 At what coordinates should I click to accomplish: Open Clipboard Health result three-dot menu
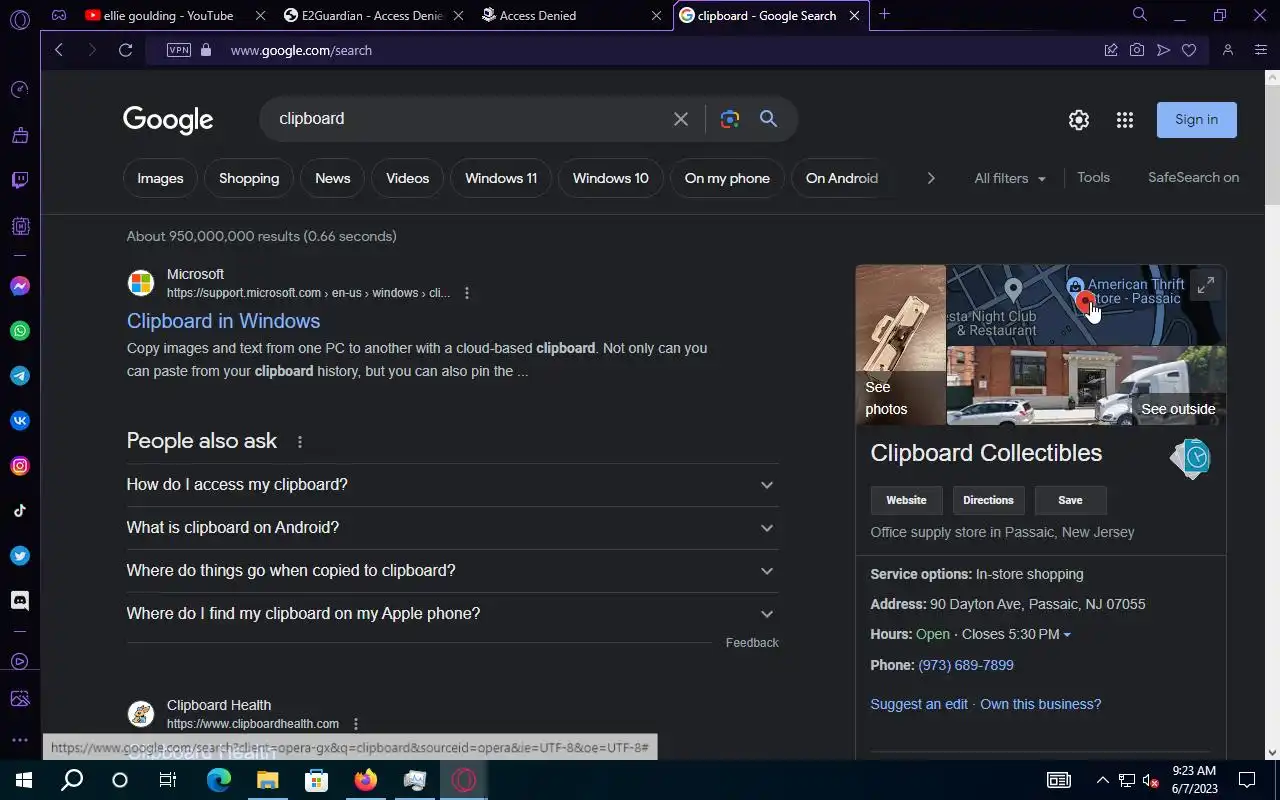coord(356,724)
